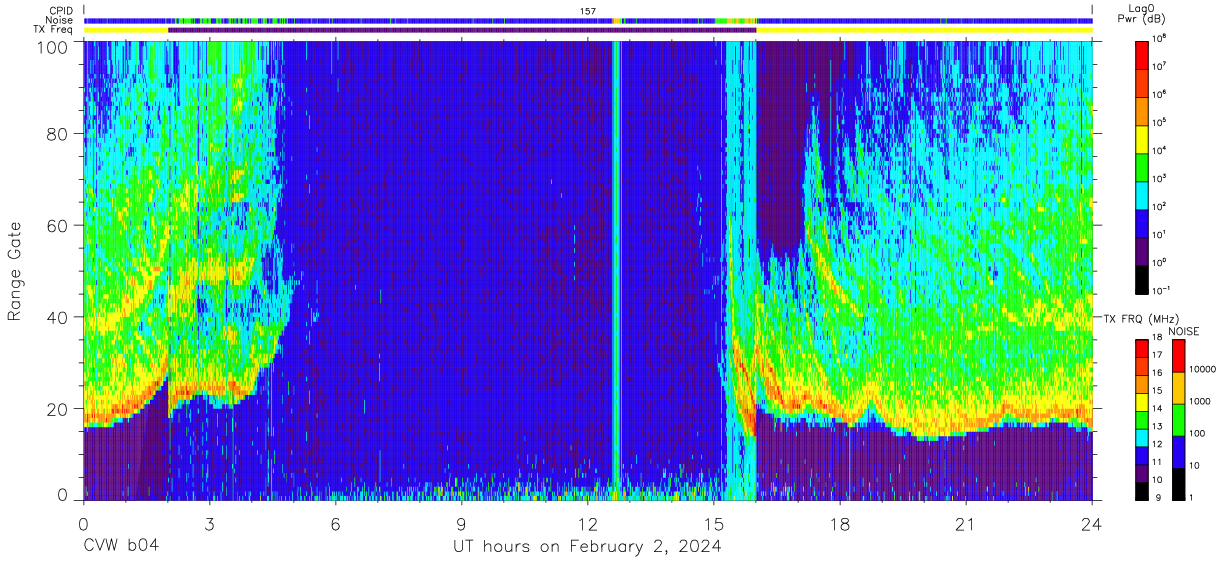Click the purple section of TX Freq strip
Viewport: 1228px width, 567px height.
(462, 30)
